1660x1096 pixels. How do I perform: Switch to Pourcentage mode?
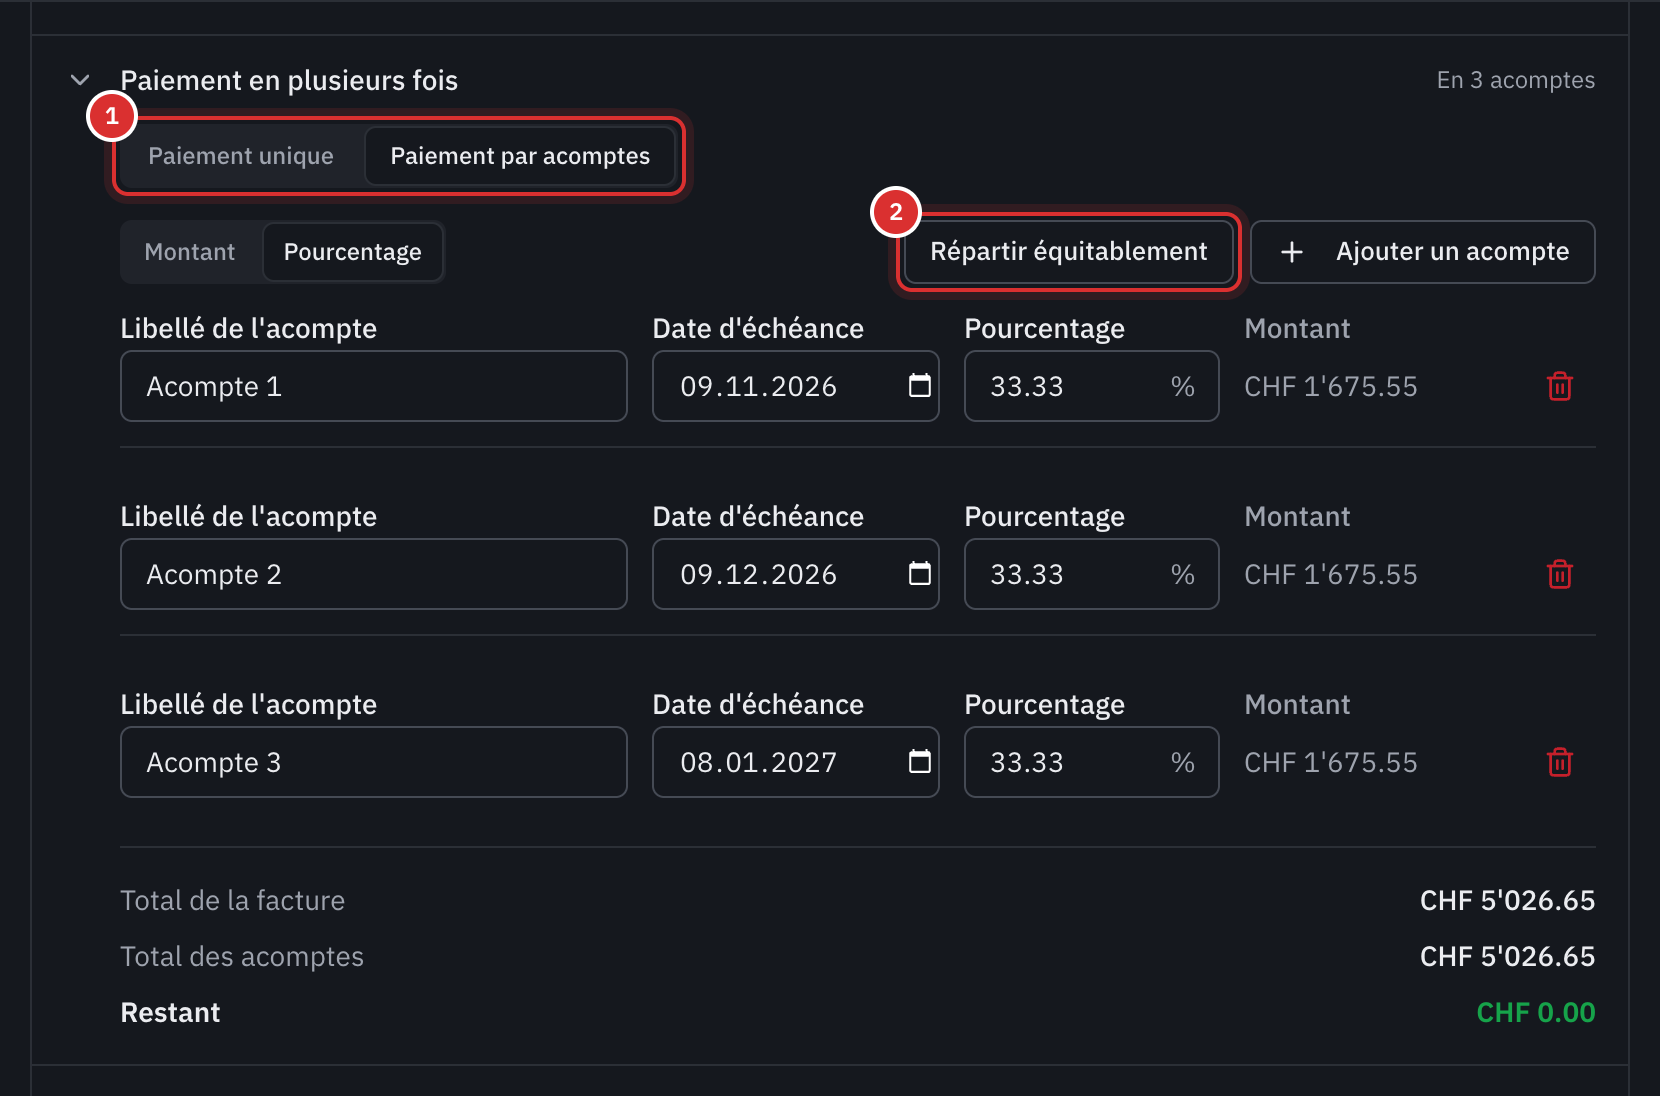(x=352, y=252)
